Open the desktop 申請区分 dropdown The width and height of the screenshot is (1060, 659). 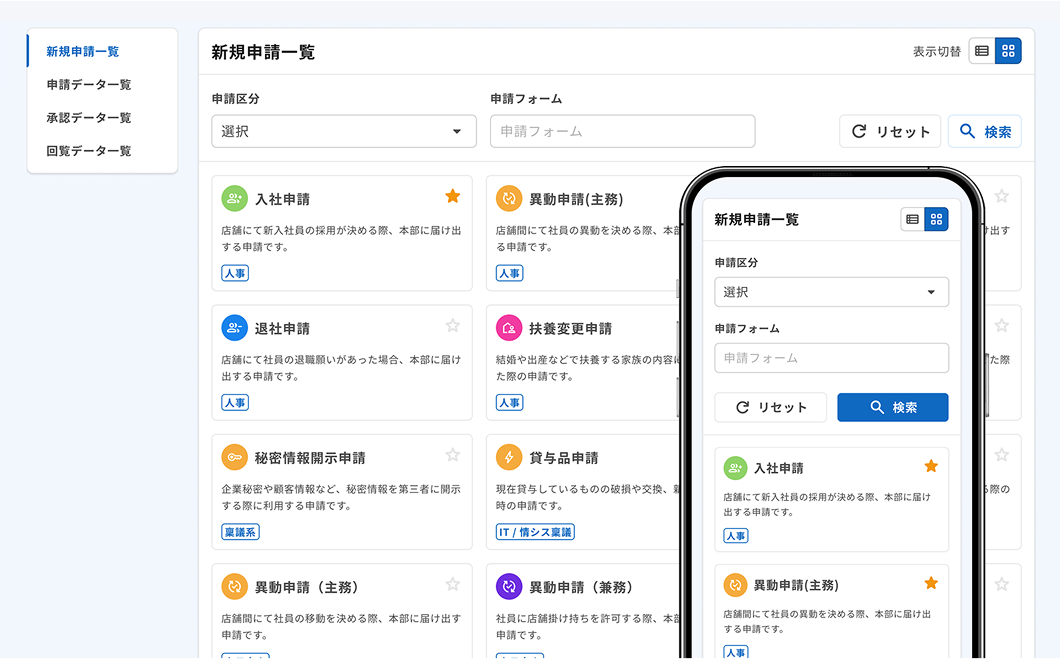coord(343,131)
